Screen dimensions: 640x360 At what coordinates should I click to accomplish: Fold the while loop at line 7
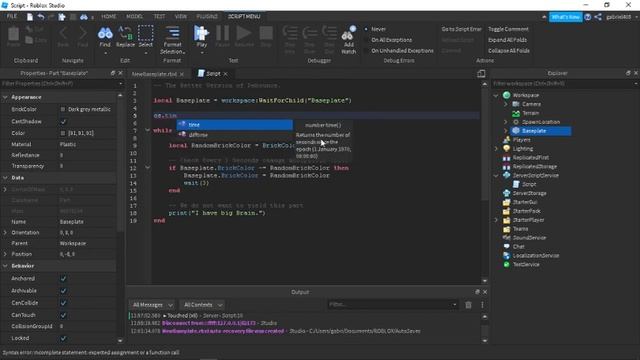tap(147, 130)
